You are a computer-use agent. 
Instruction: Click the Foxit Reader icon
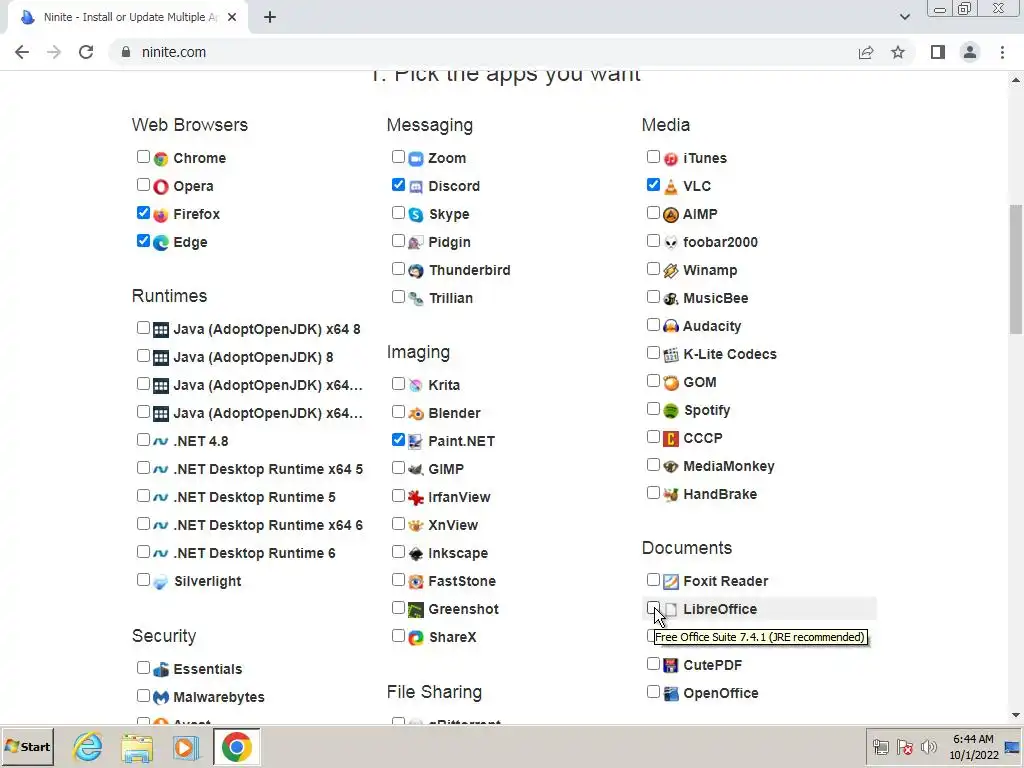671,582
